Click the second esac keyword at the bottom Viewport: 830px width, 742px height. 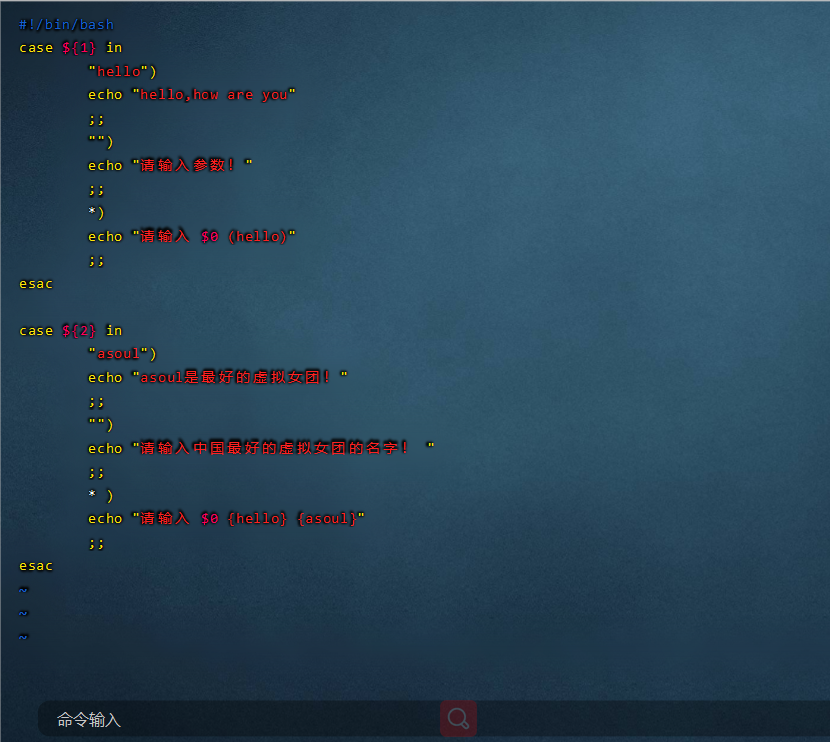coord(36,566)
